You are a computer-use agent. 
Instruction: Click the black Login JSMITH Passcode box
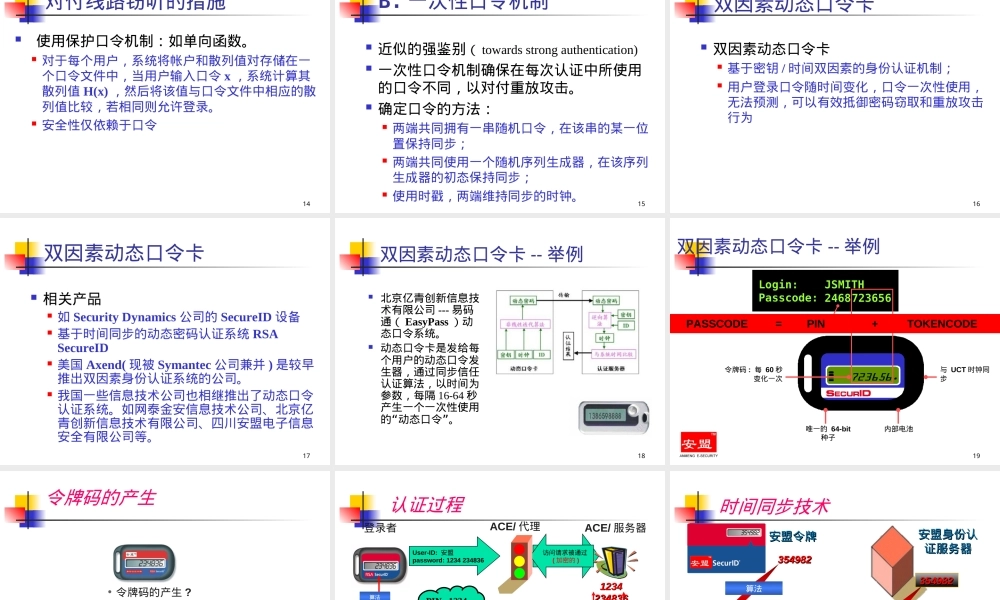[x=825, y=291]
